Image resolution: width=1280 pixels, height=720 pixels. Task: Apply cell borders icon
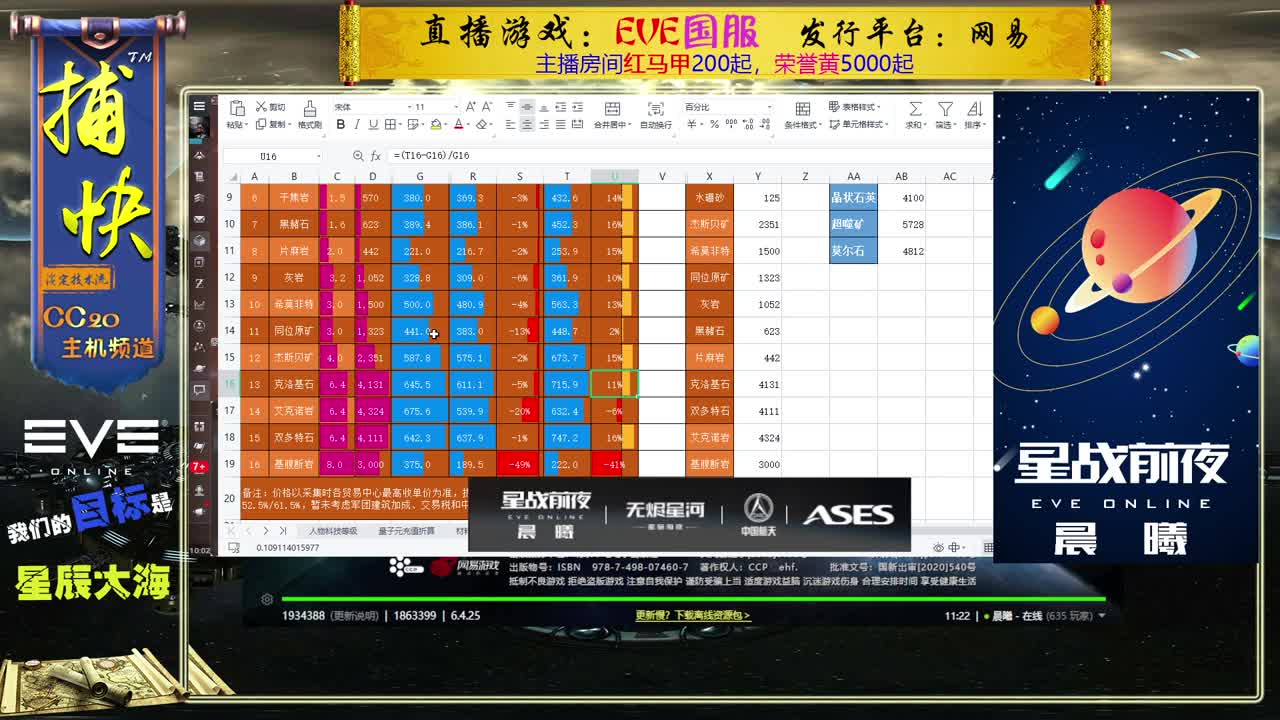click(x=391, y=125)
